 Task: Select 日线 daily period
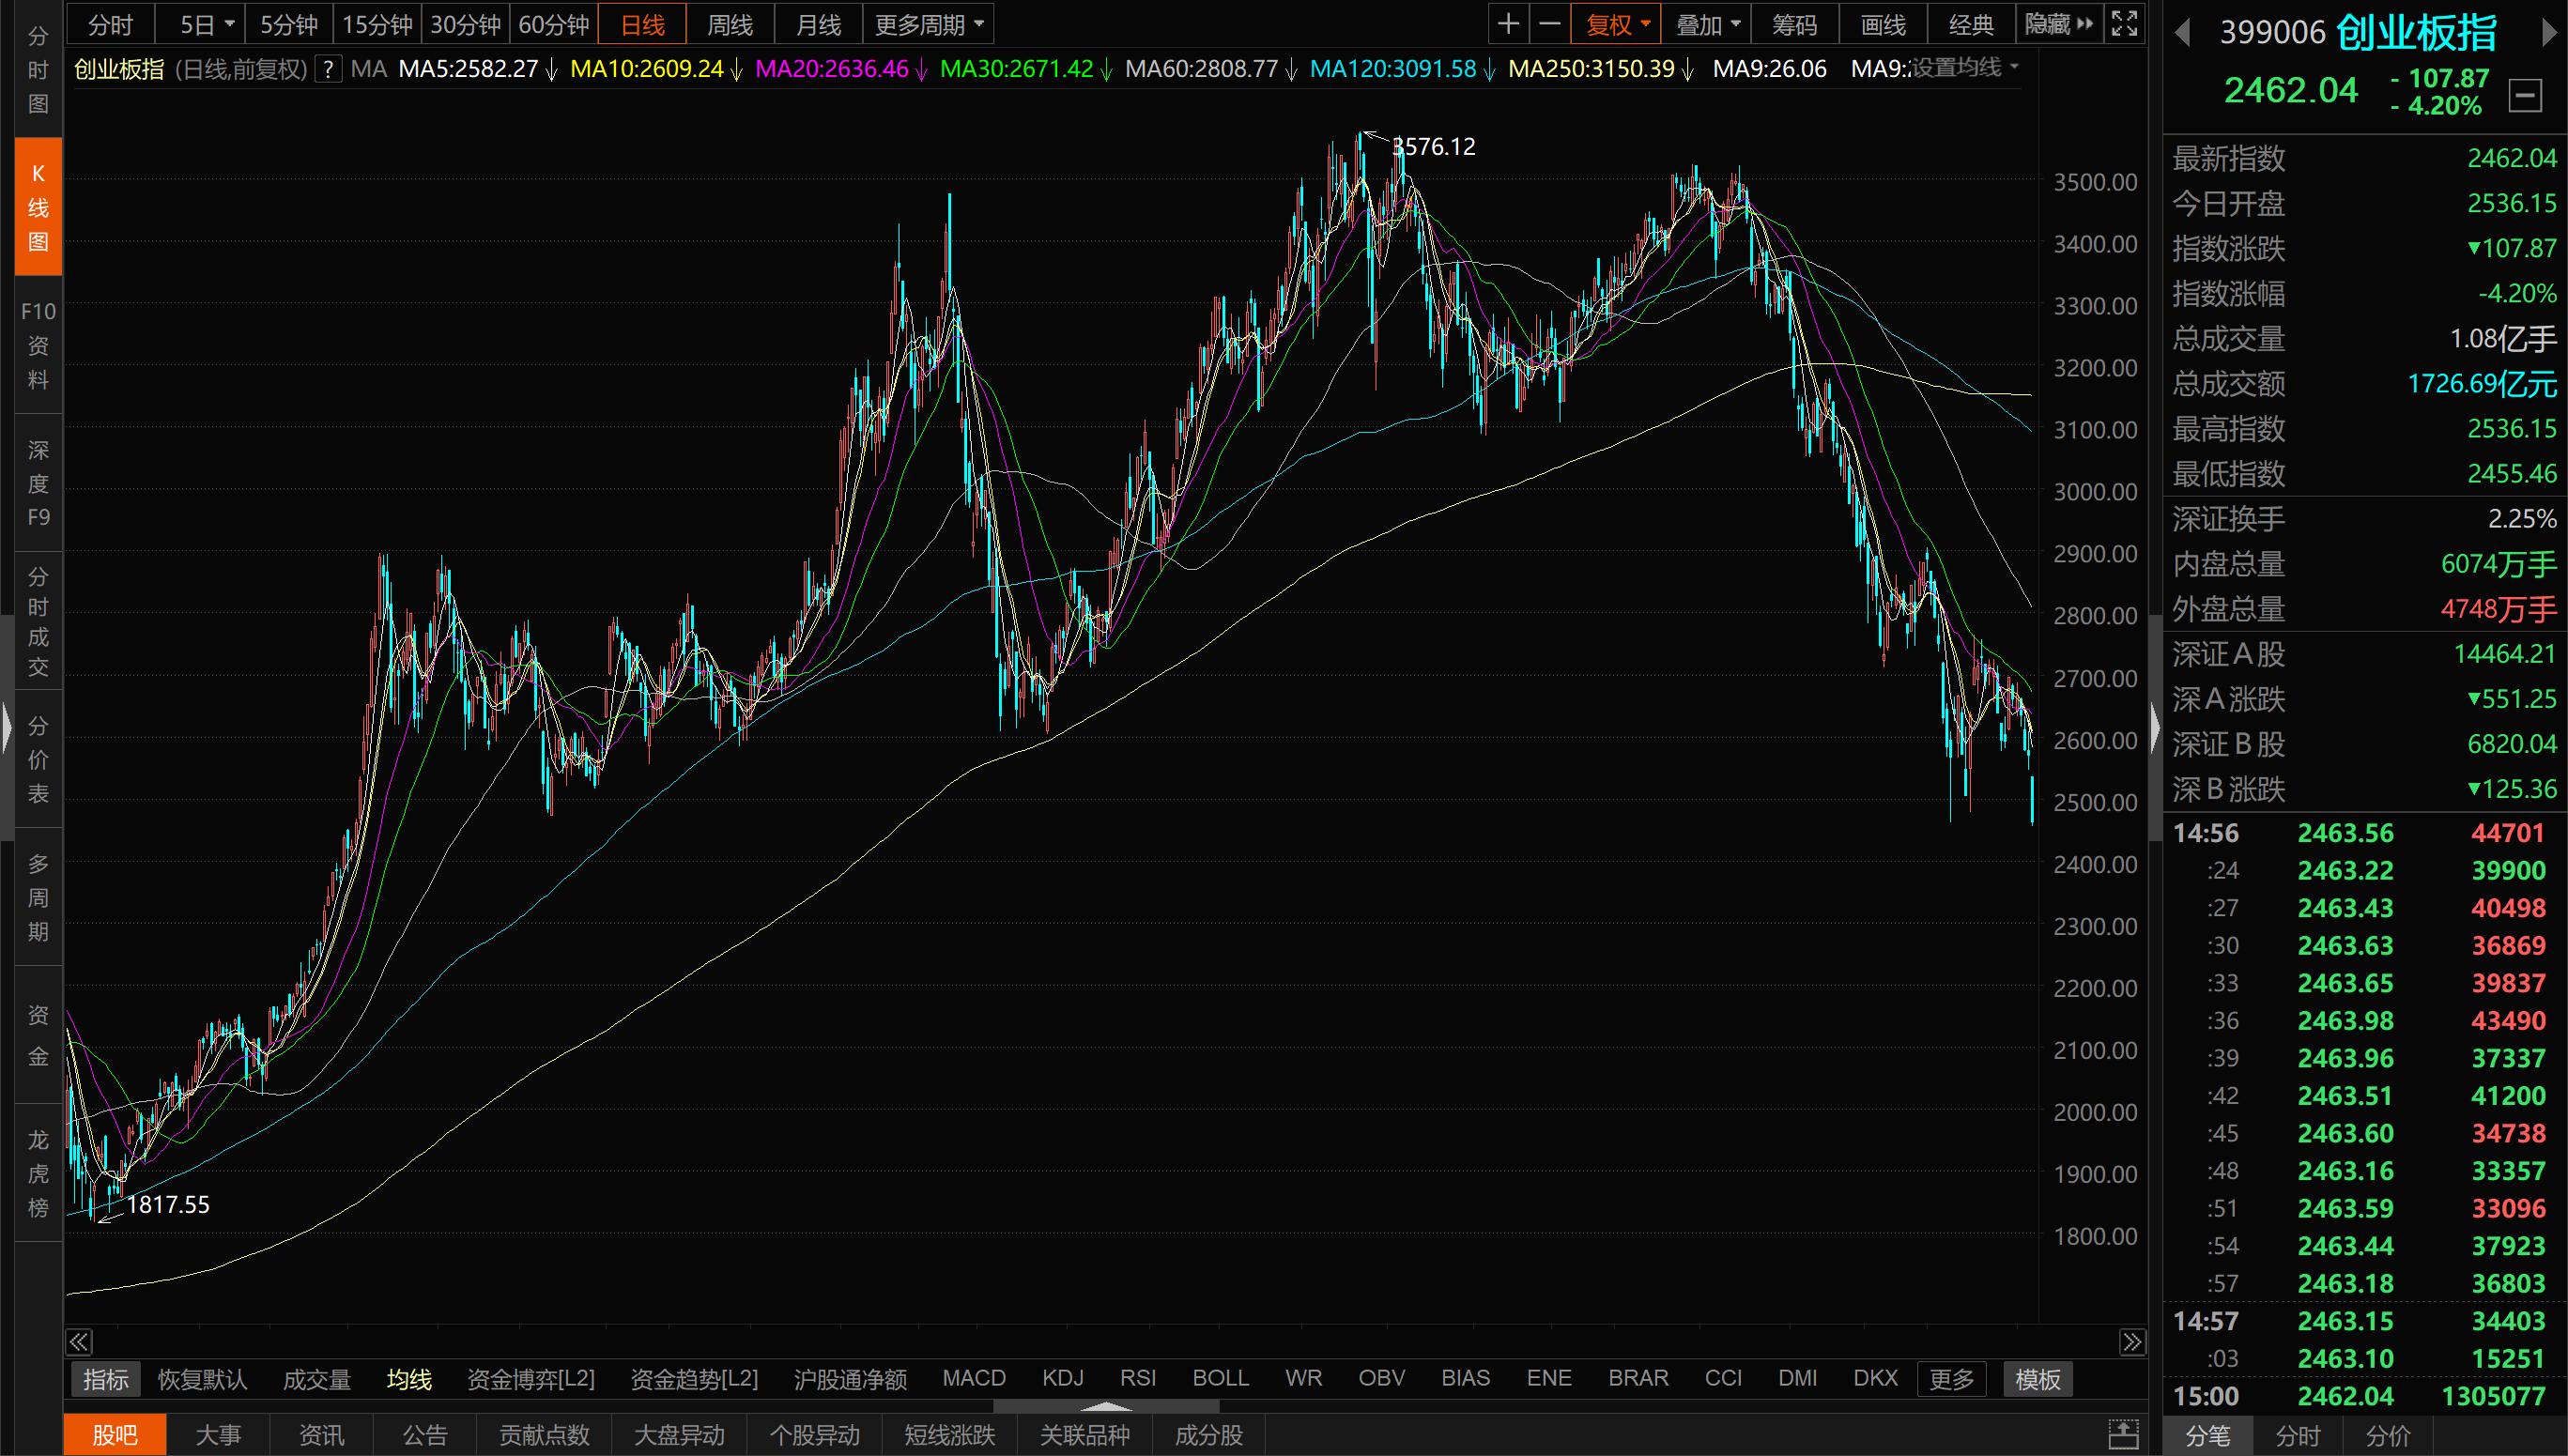[642, 24]
